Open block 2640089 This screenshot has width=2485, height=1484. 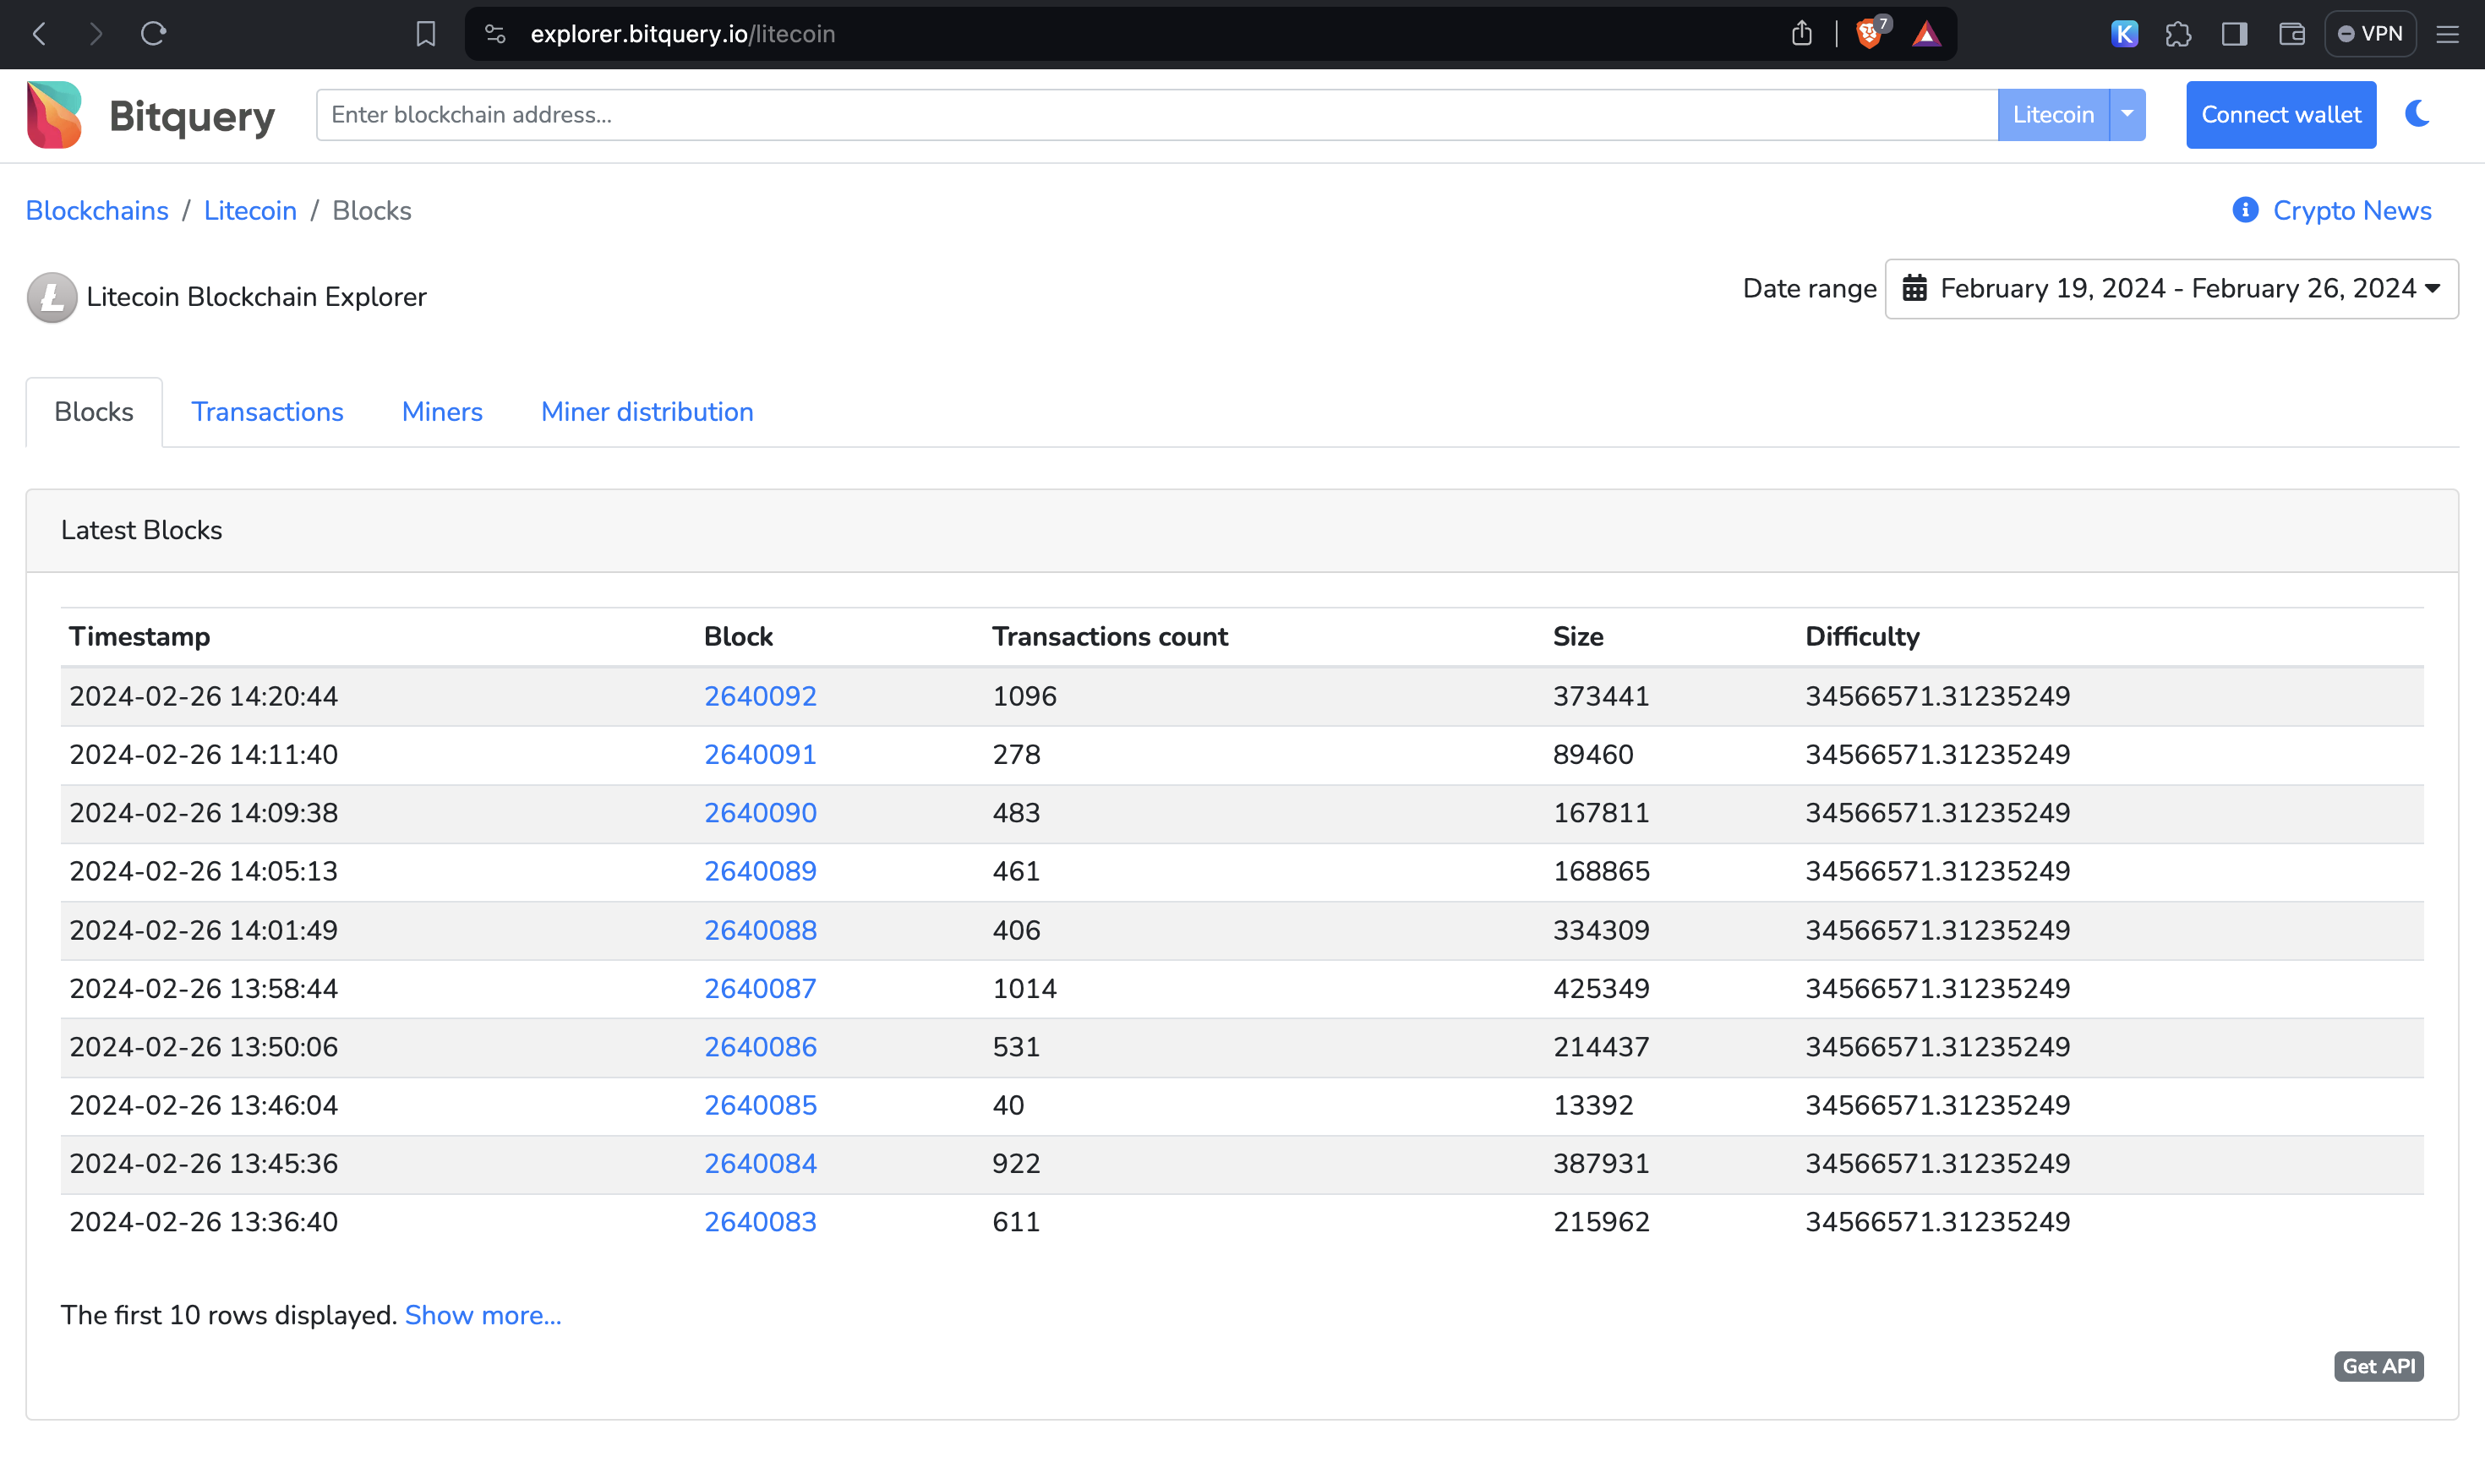(760, 871)
